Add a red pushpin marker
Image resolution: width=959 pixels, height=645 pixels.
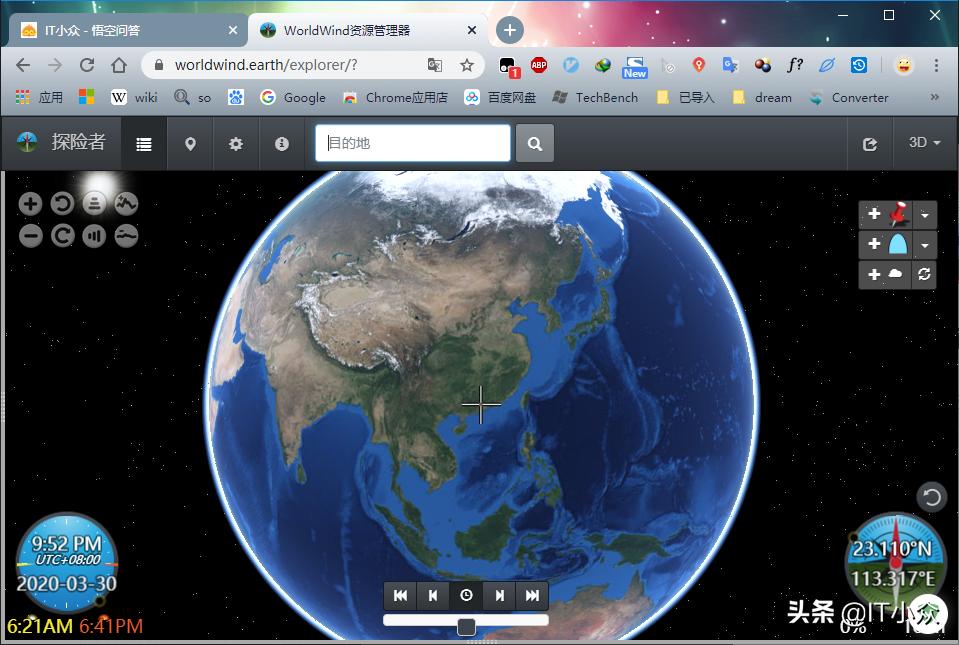pos(886,214)
